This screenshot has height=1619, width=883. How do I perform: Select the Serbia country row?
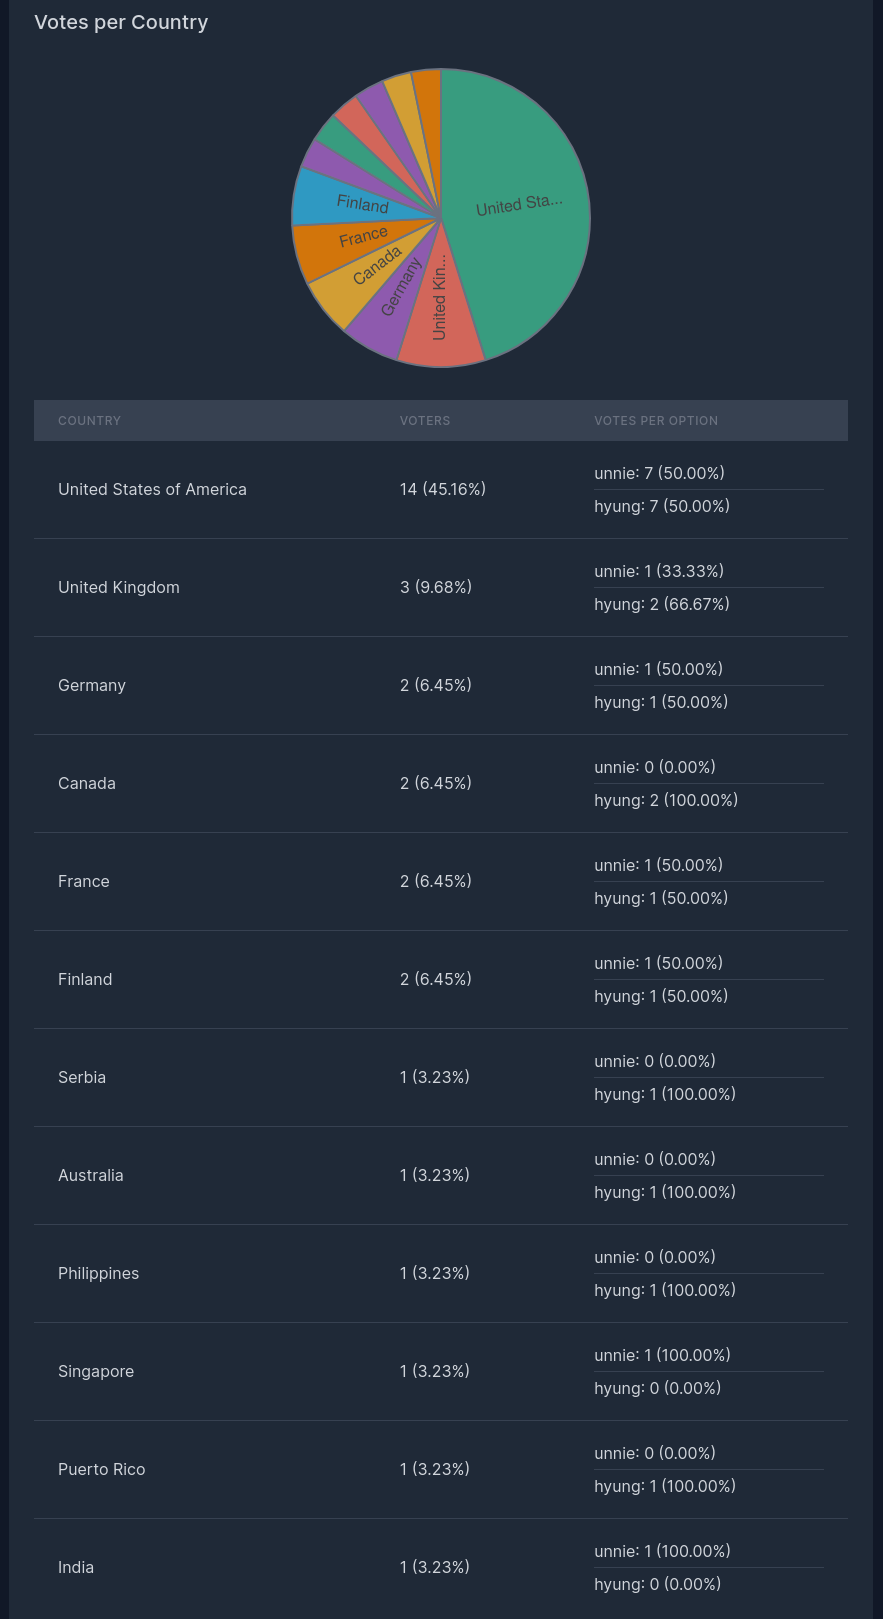[441, 1078]
